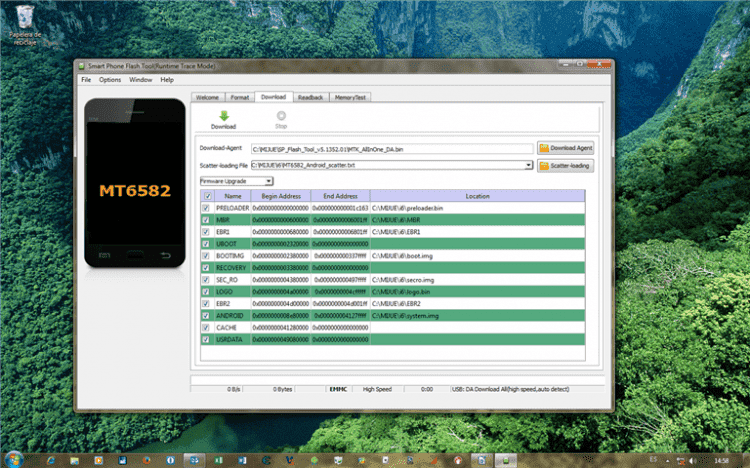Click the system.img location cell
750x468 pixels.
pyautogui.click(x=477, y=316)
